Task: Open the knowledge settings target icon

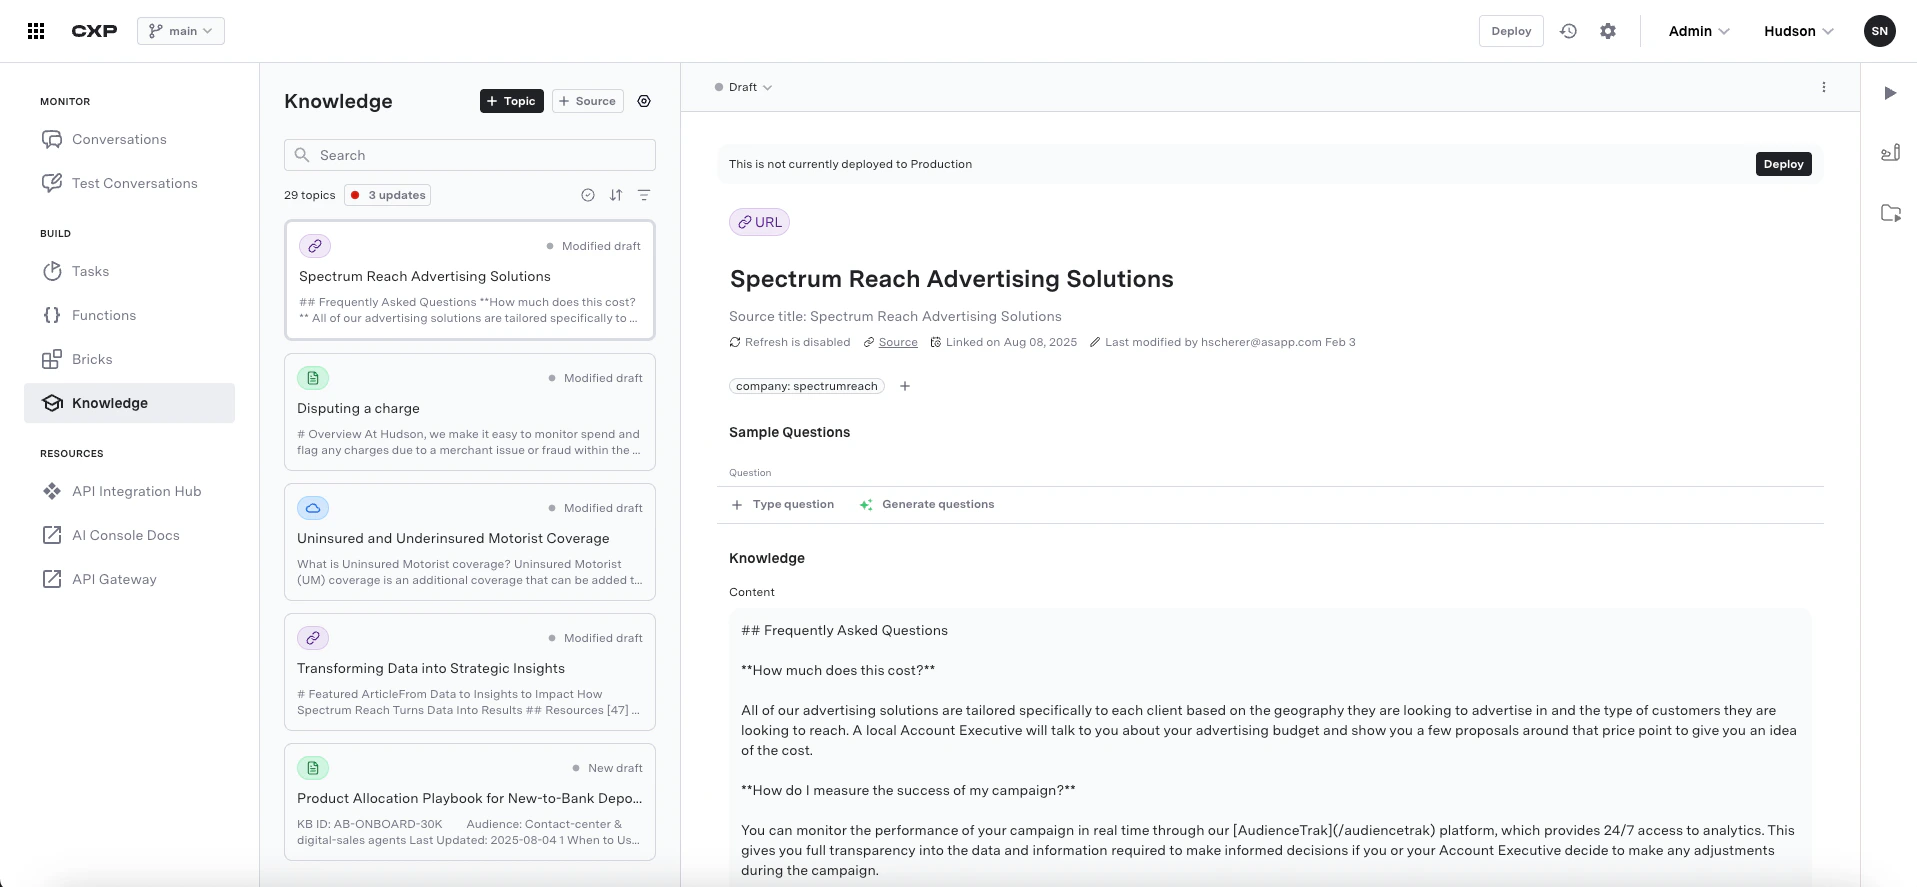Action: point(644,101)
